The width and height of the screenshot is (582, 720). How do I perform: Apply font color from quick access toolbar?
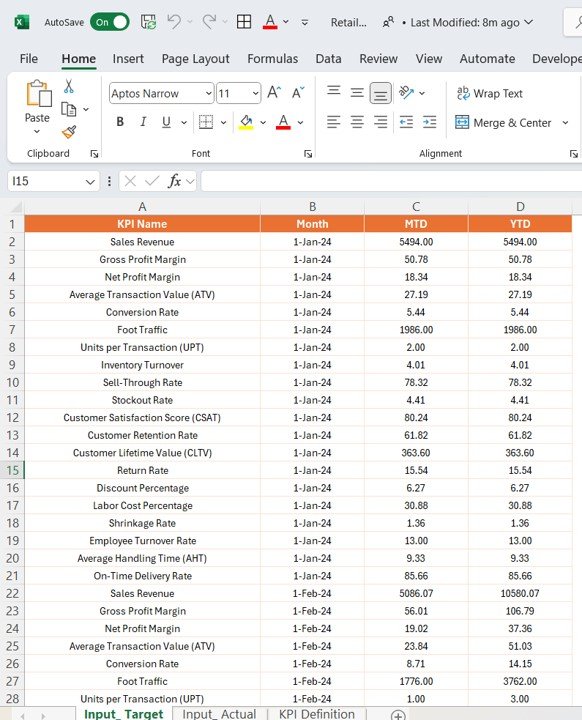click(x=270, y=22)
